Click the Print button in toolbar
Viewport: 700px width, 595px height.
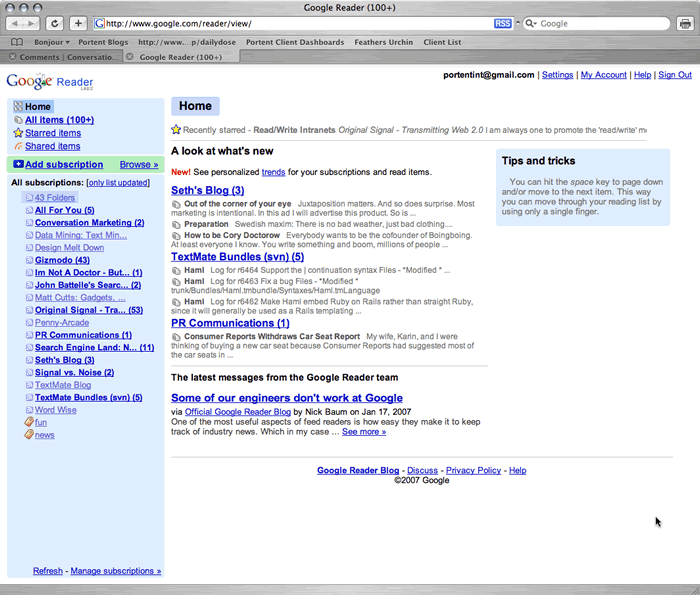pos(685,23)
